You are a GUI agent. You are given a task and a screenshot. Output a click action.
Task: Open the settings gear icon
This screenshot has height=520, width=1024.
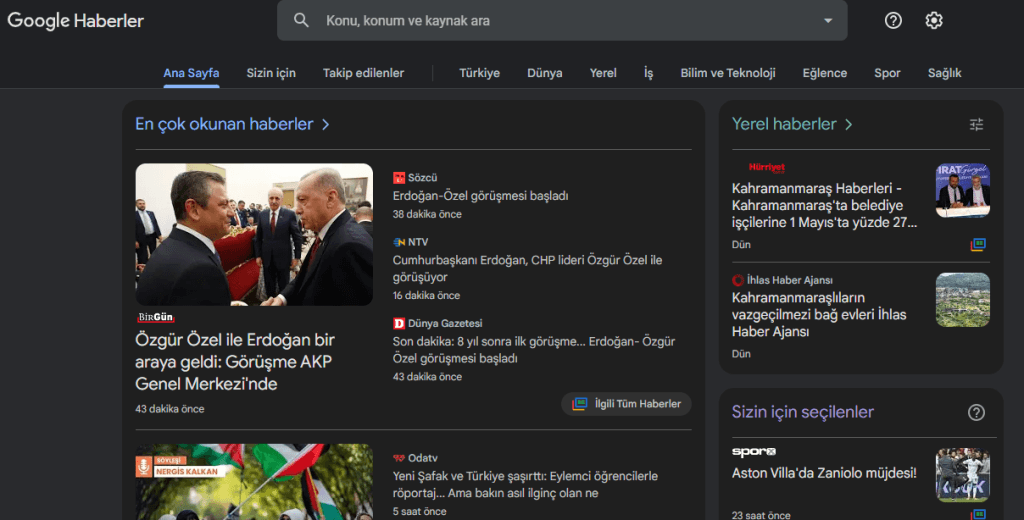tap(934, 20)
